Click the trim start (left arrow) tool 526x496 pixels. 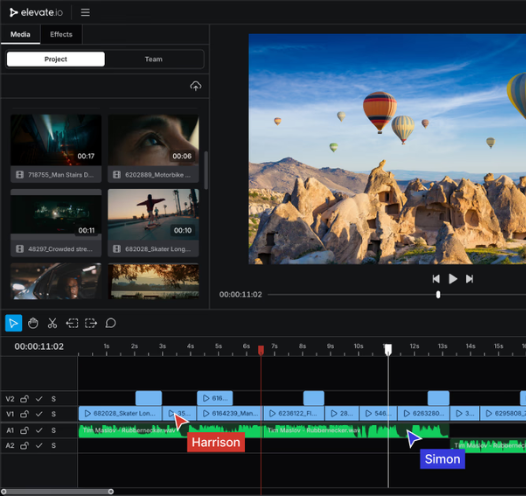click(x=72, y=323)
